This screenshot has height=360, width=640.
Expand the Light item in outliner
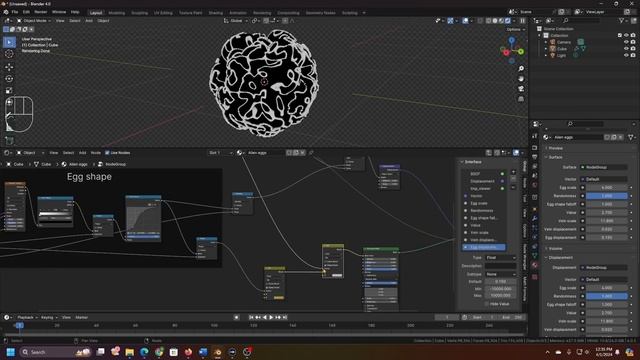(x=546, y=55)
